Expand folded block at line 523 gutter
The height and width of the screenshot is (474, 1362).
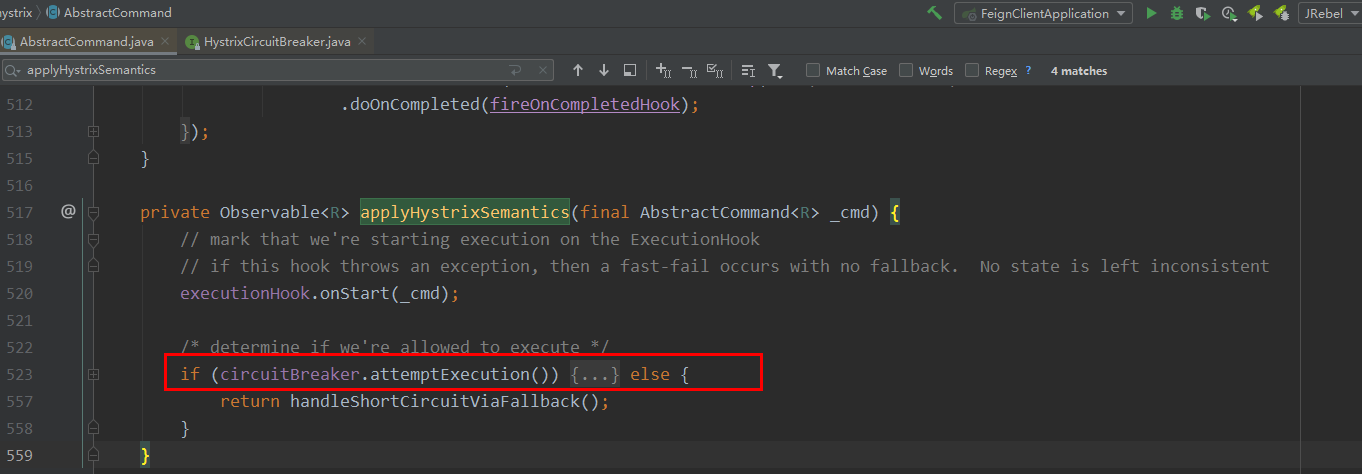[93, 374]
